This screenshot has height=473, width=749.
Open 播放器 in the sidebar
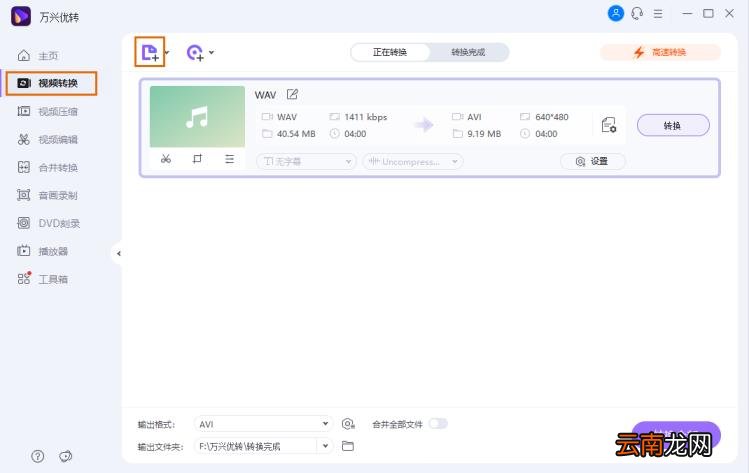click(43, 251)
